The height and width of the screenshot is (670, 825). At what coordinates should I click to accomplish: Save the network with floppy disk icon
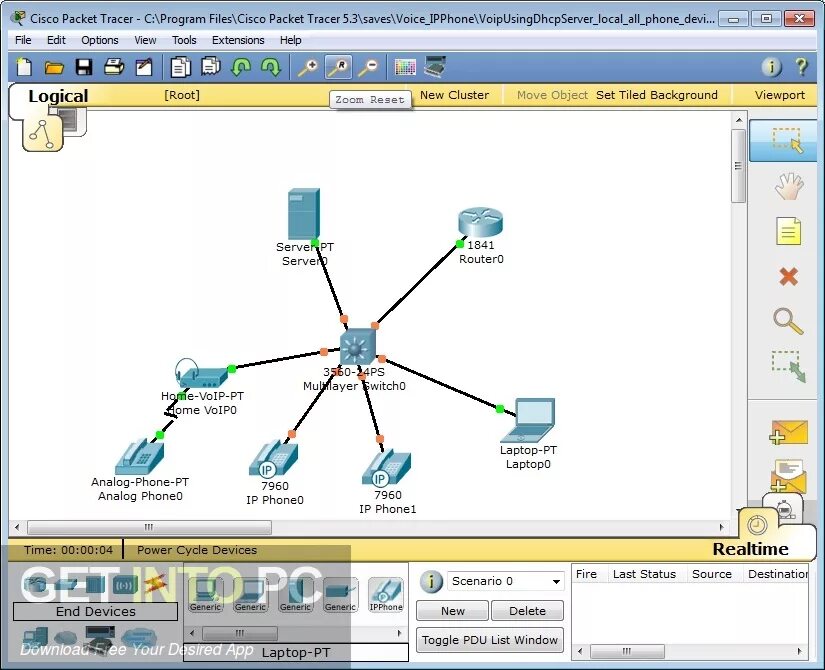pyautogui.click(x=84, y=67)
